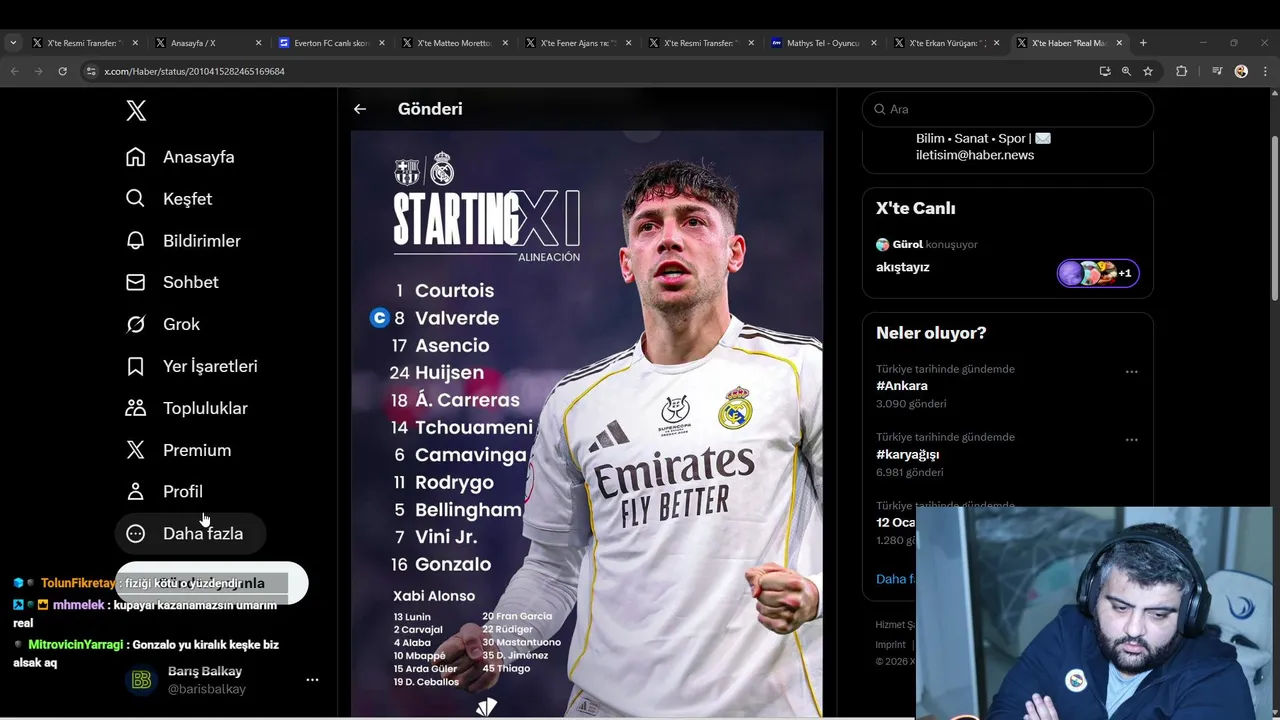The height and width of the screenshot is (720, 1280).
Task: Open the X logo home icon
Action: pyautogui.click(x=136, y=111)
